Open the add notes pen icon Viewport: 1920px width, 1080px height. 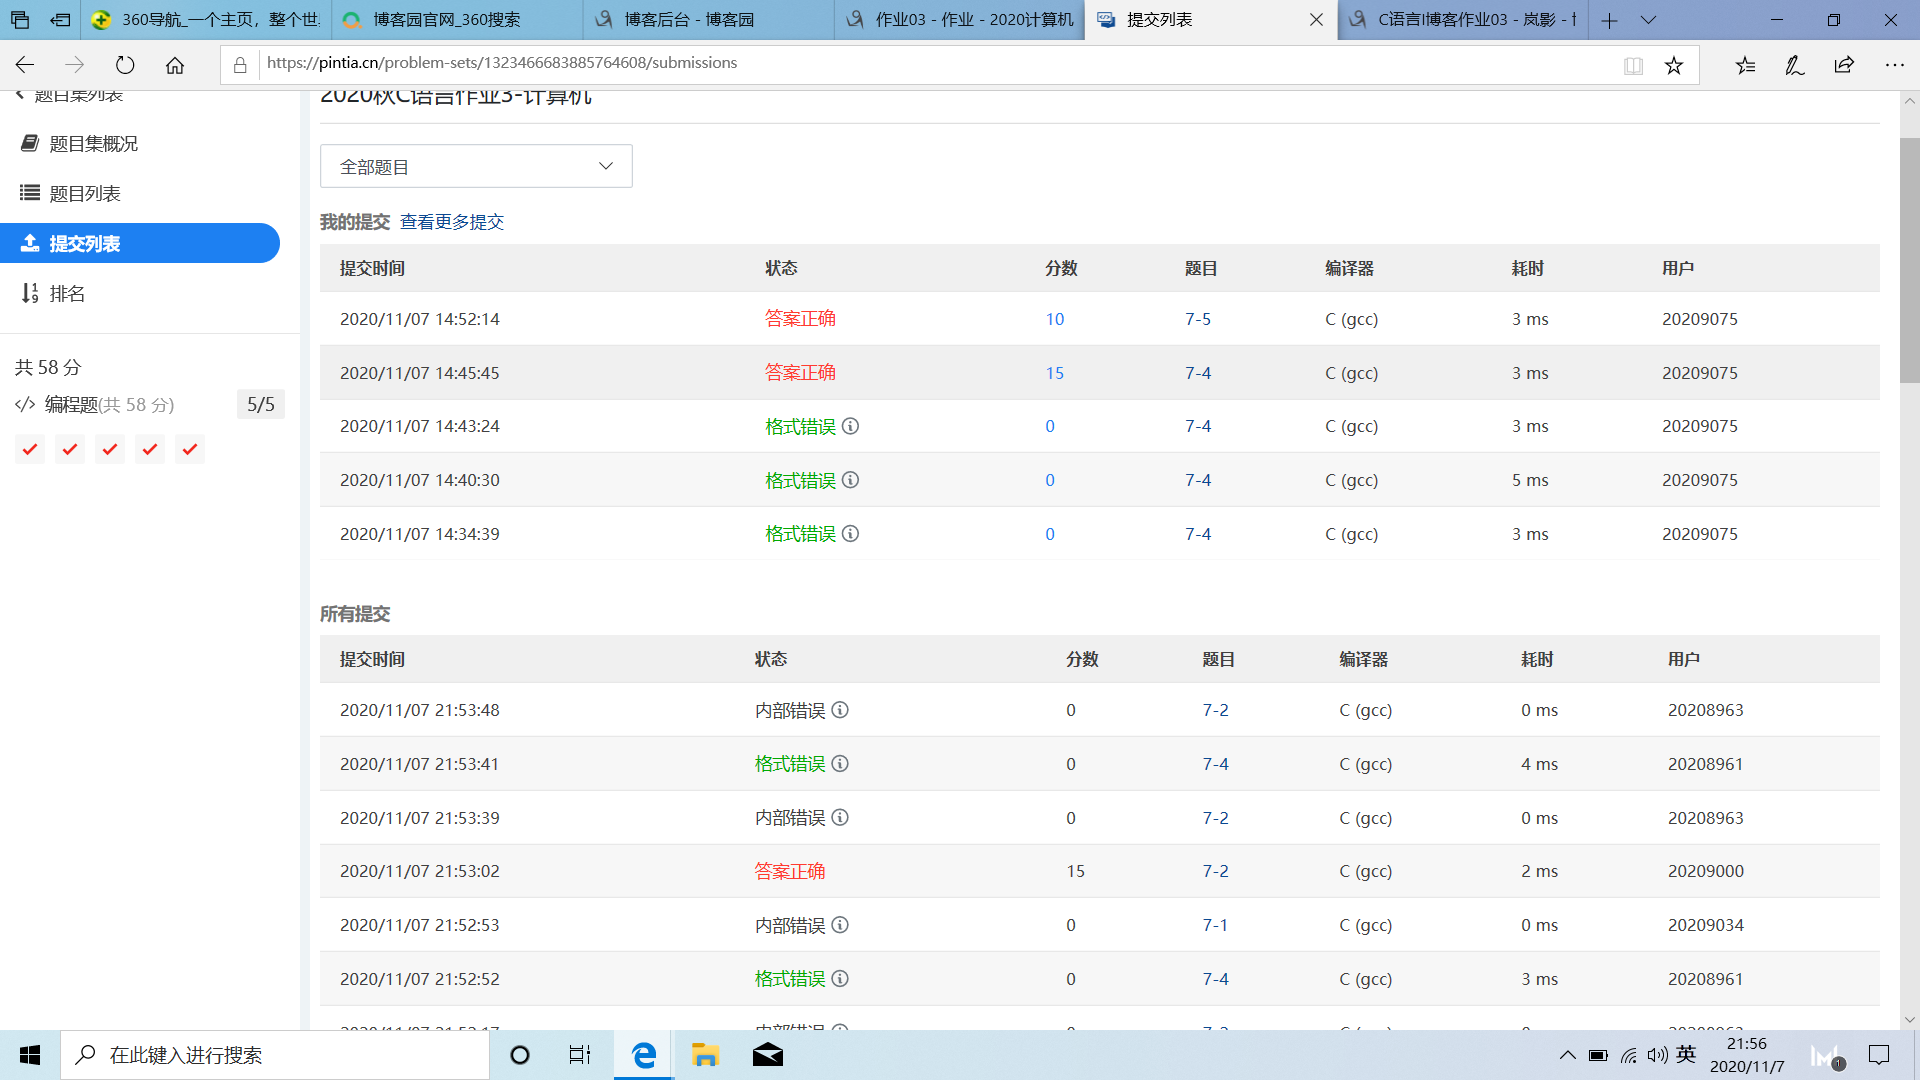tap(1794, 65)
